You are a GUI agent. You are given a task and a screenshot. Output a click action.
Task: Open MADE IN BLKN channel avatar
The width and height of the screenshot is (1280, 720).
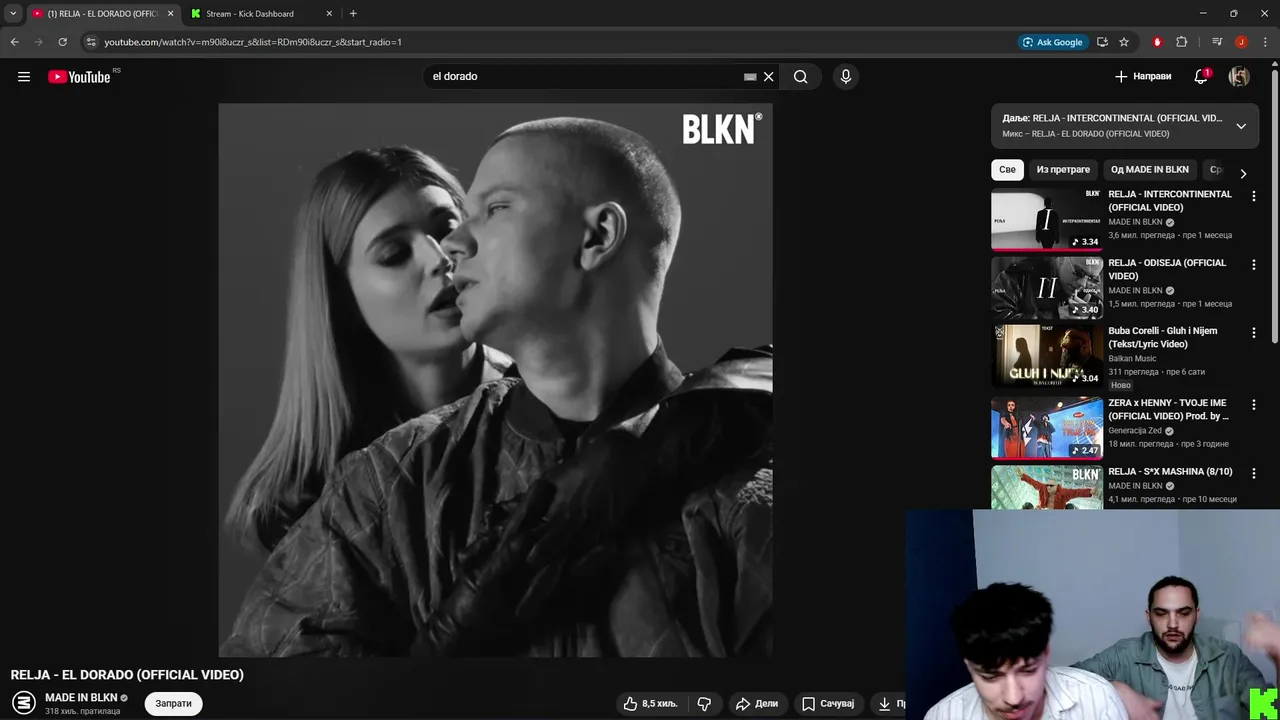point(24,703)
